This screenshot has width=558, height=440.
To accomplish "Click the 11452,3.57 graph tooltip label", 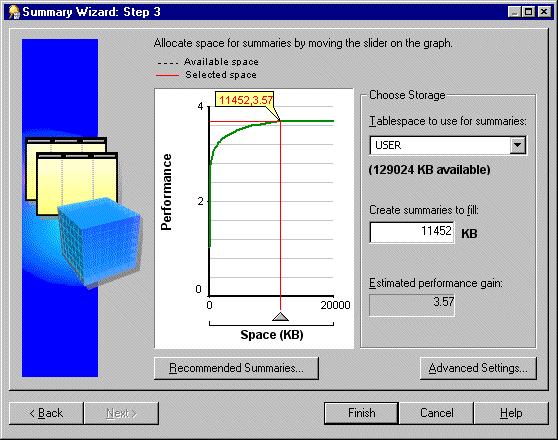I will click(x=245, y=100).
